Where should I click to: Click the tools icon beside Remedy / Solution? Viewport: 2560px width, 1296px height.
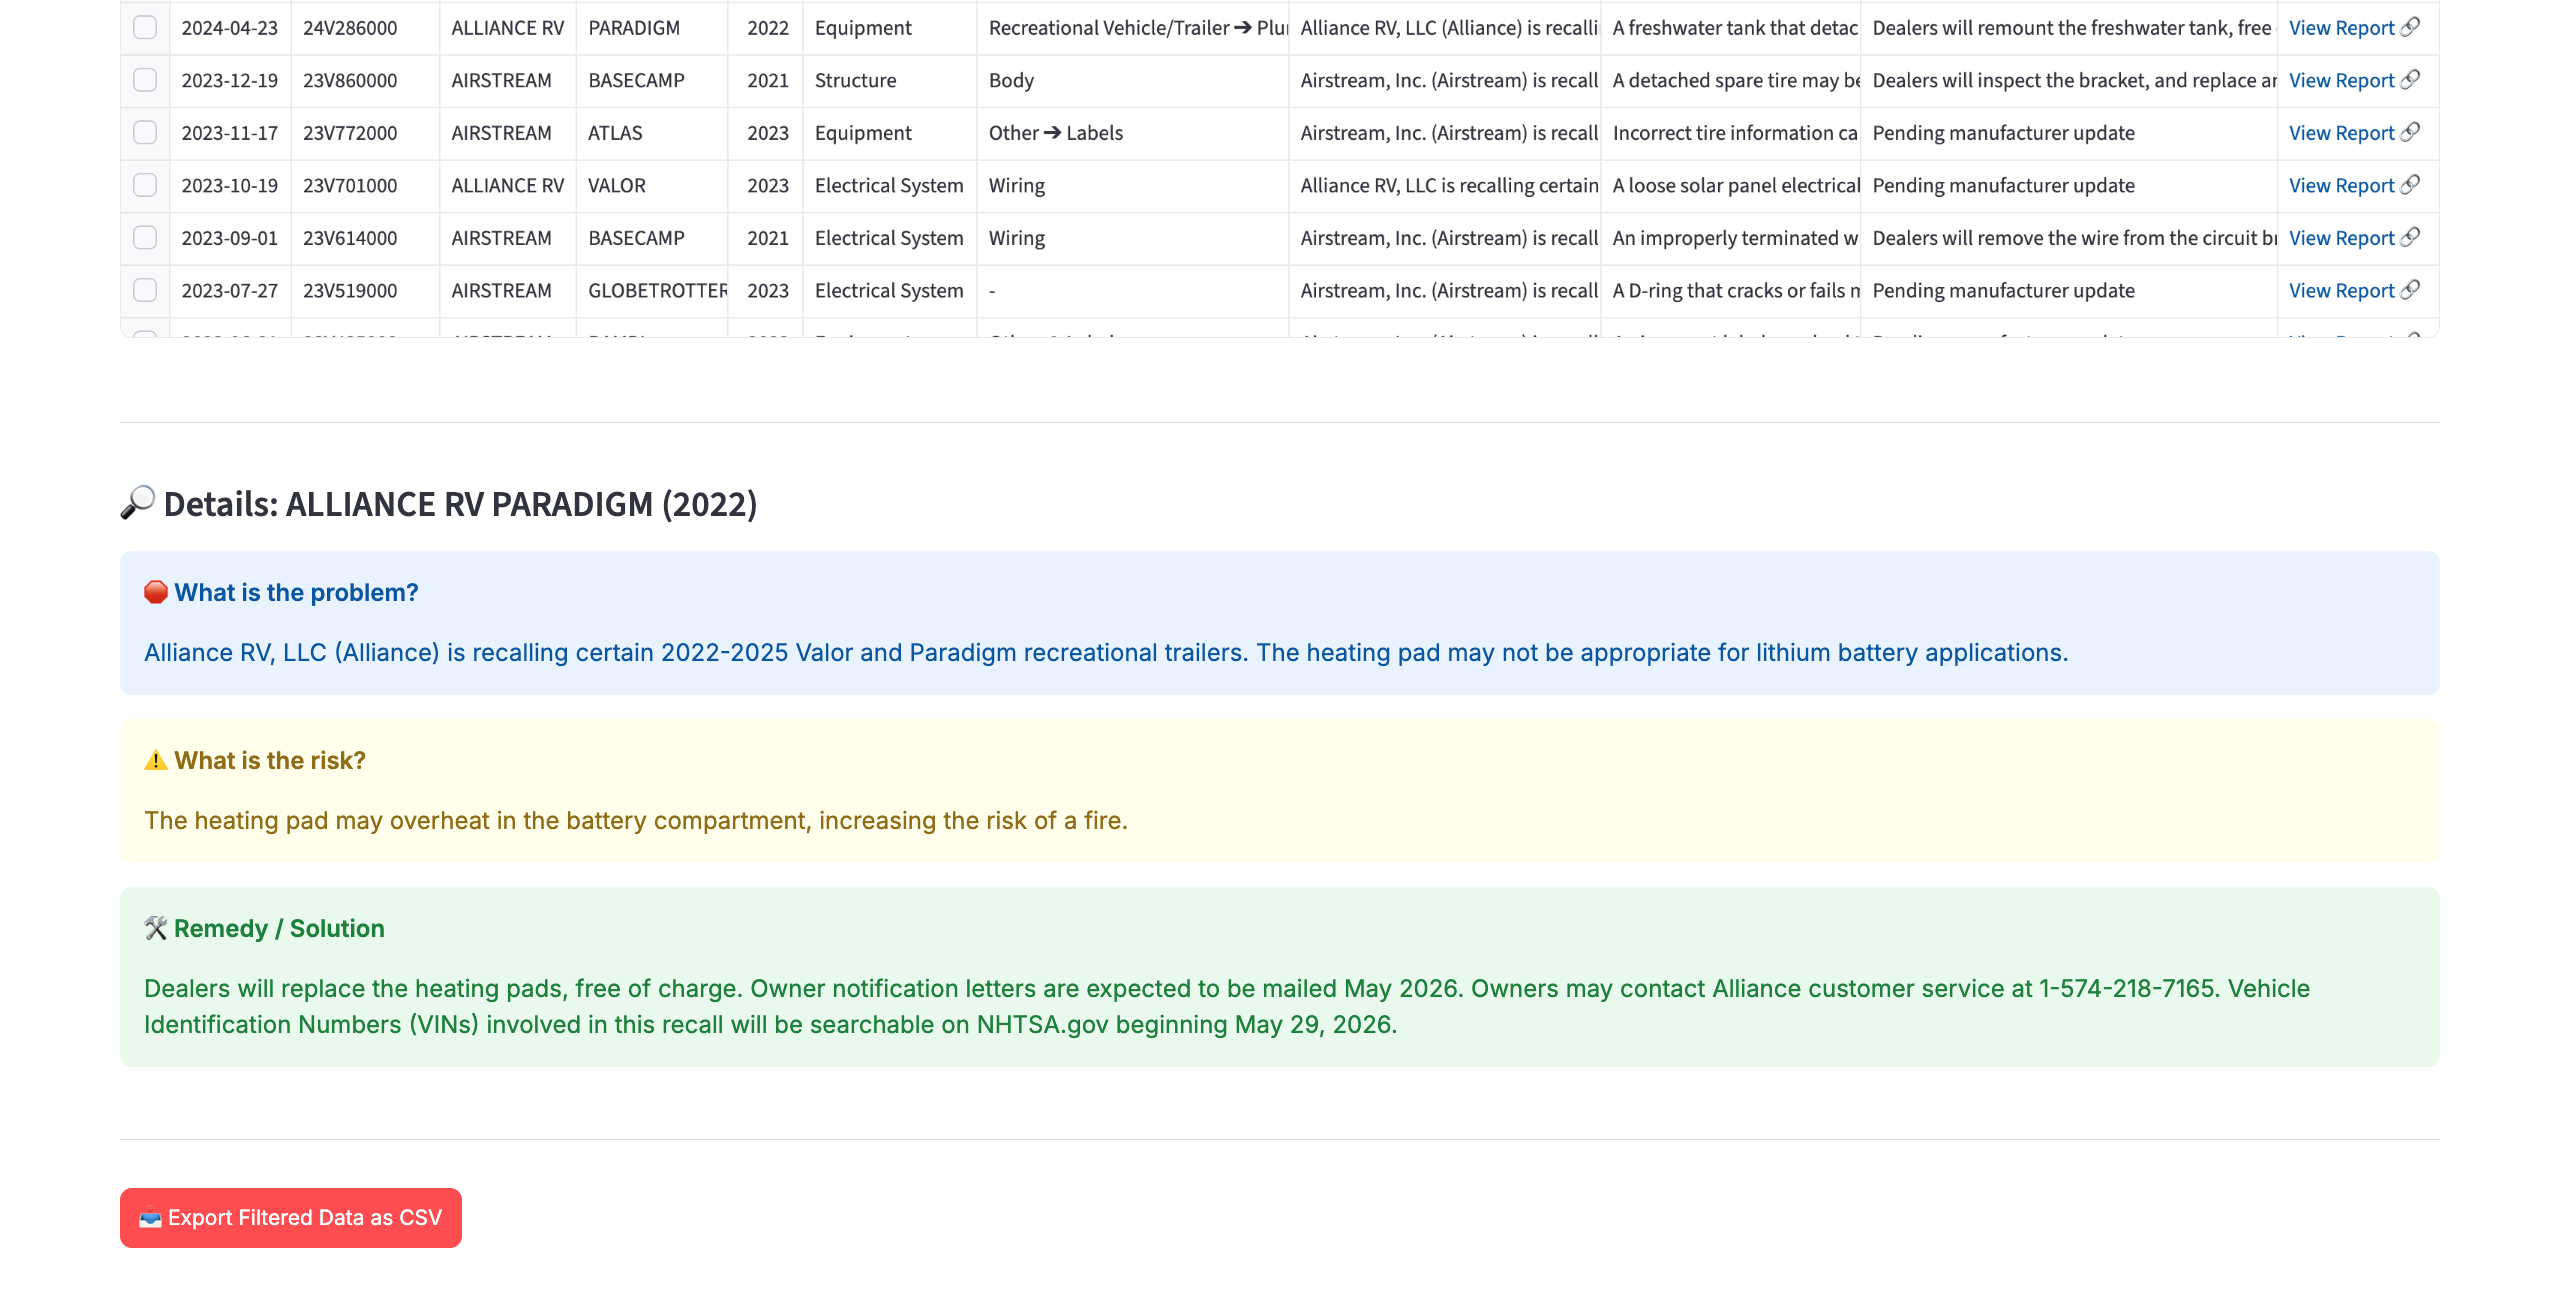click(x=156, y=928)
